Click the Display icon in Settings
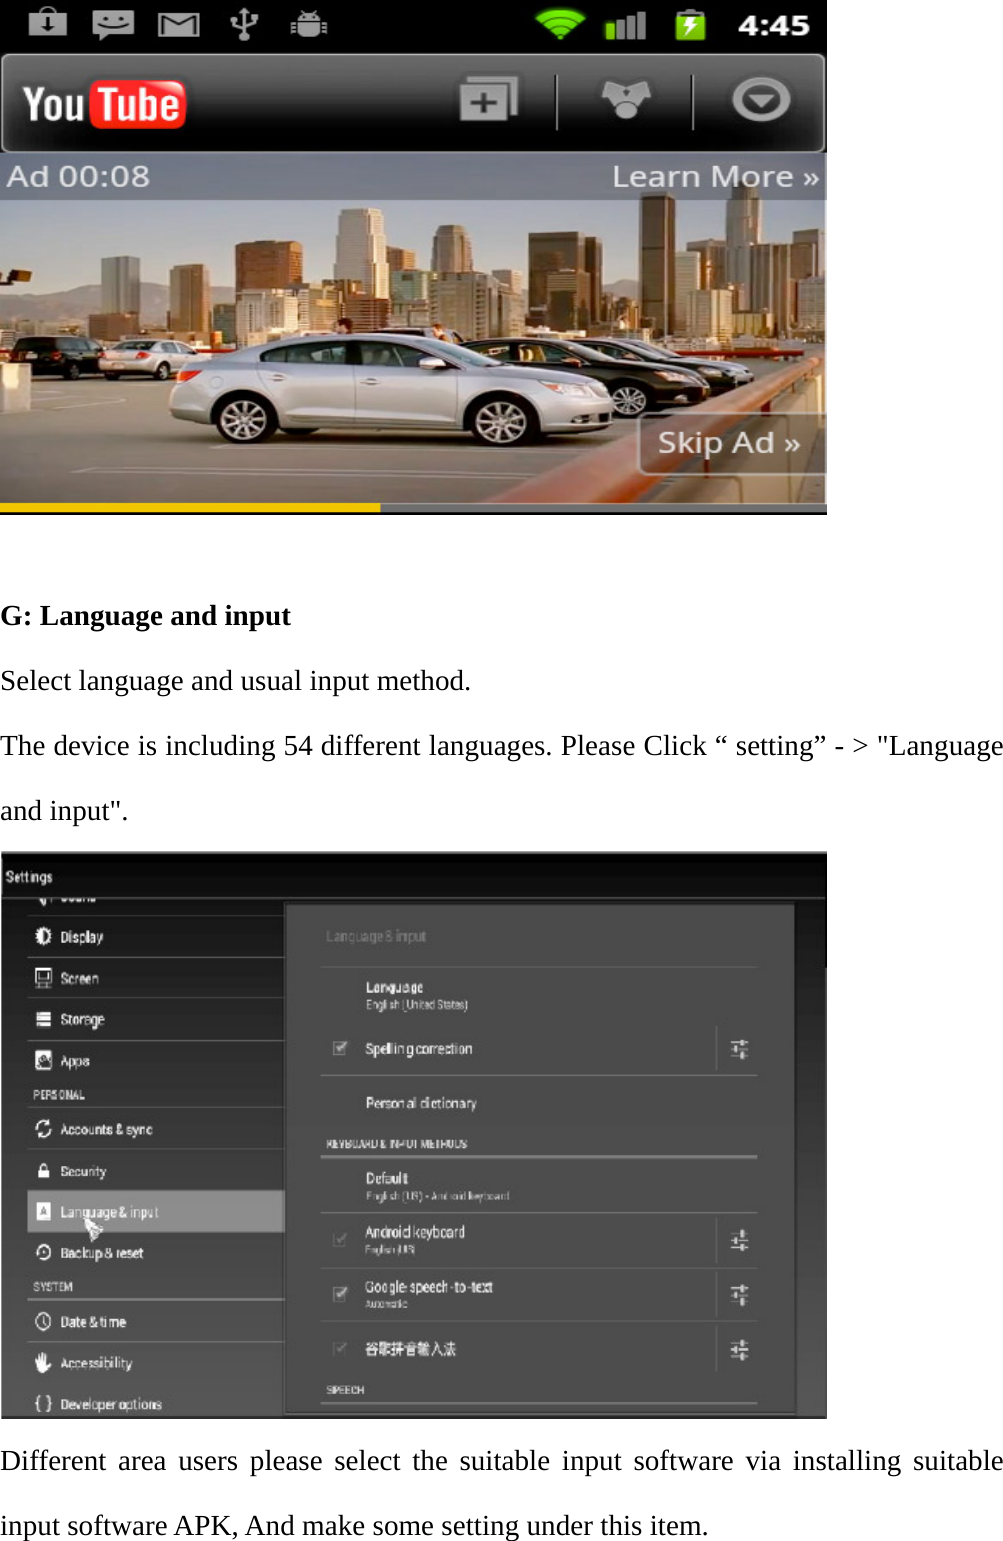This screenshot has width=1003, height=1541. 42,936
